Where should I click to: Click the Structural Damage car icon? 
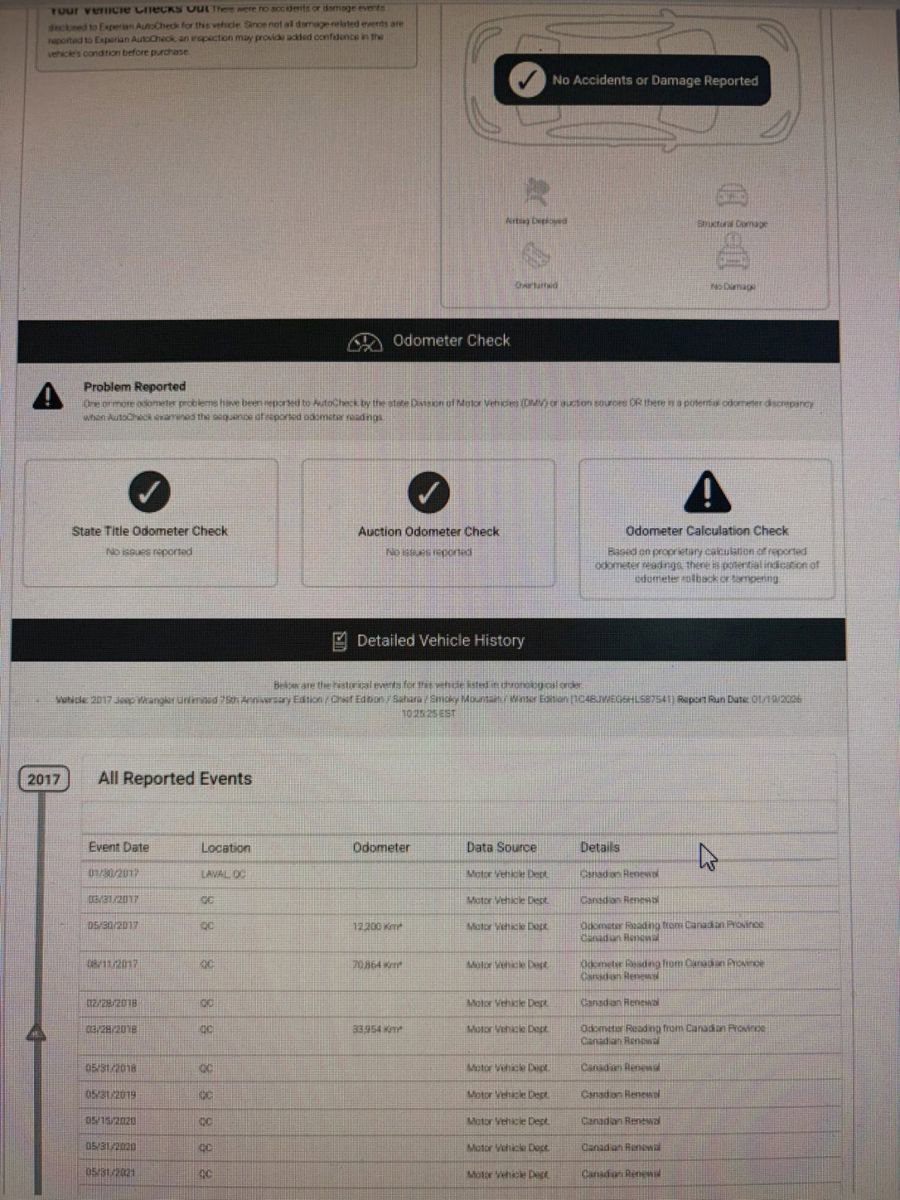732,194
